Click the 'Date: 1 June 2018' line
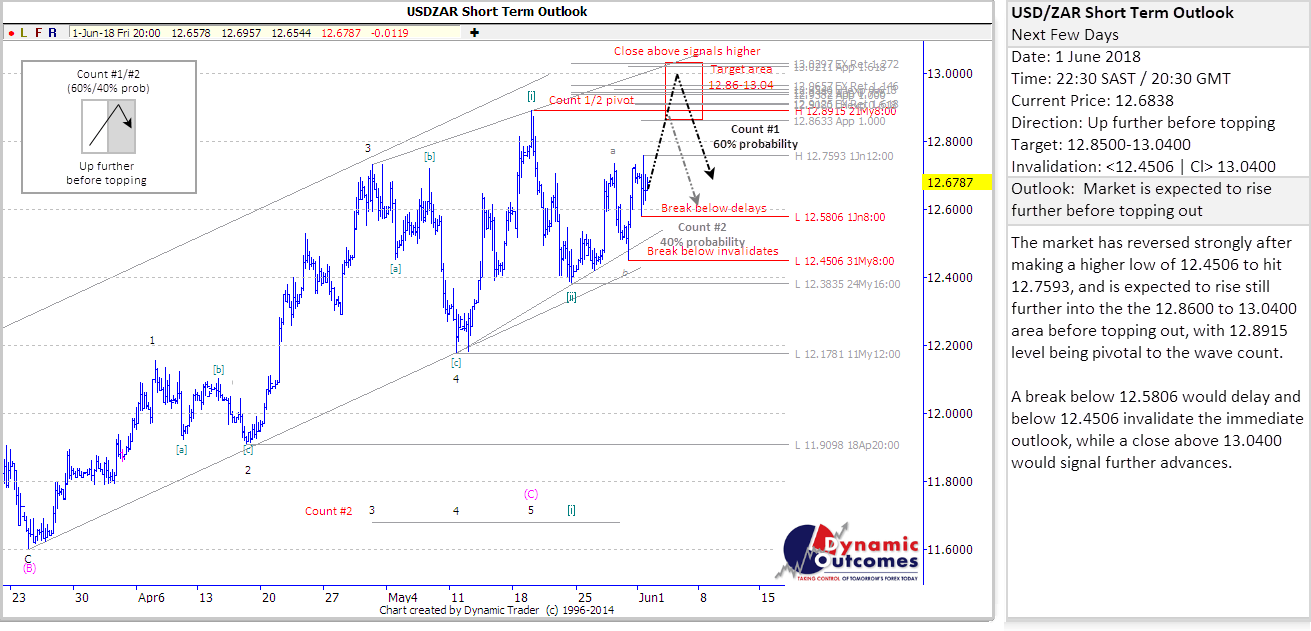The width and height of the screenshot is (1311, 631). click(1076, 57)
